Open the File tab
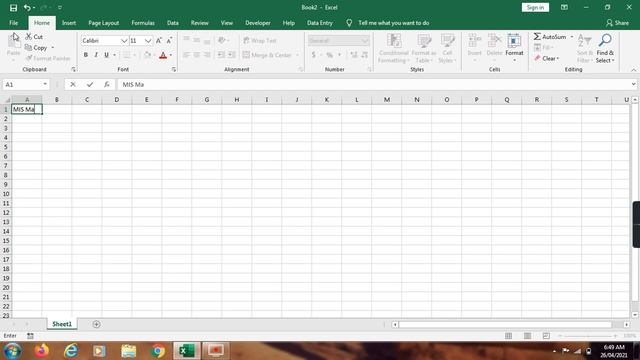The width and height of the screenshot is (640, 360). coord(13,23)
